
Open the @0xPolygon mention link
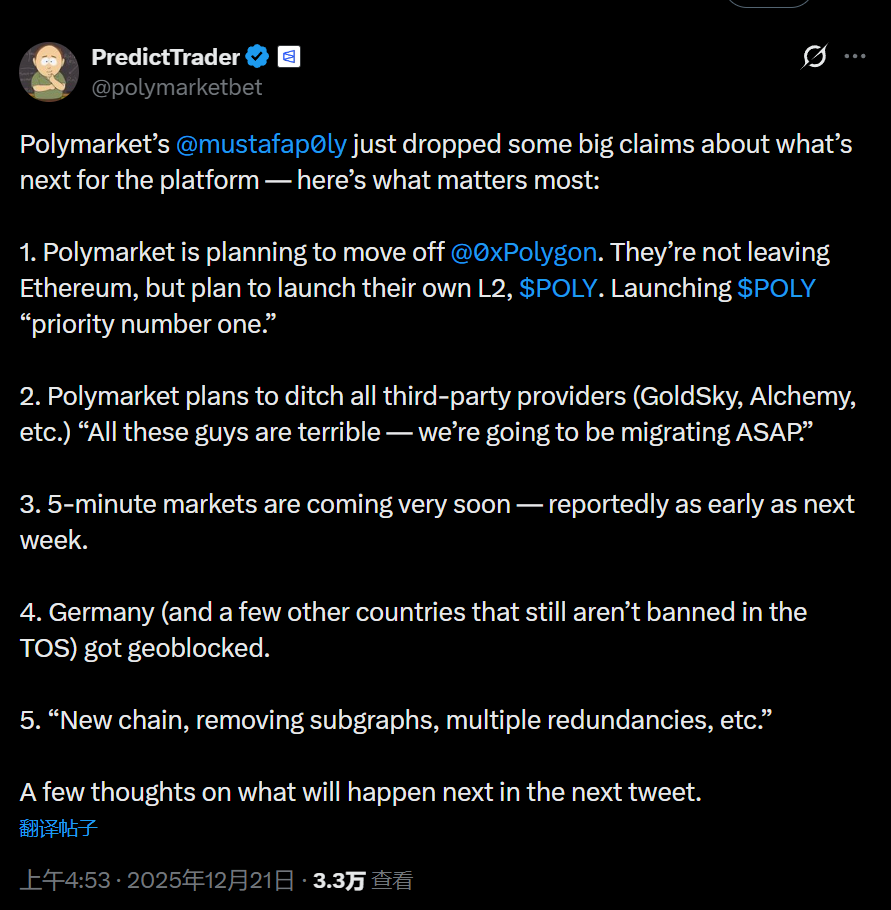pos(523,252)
